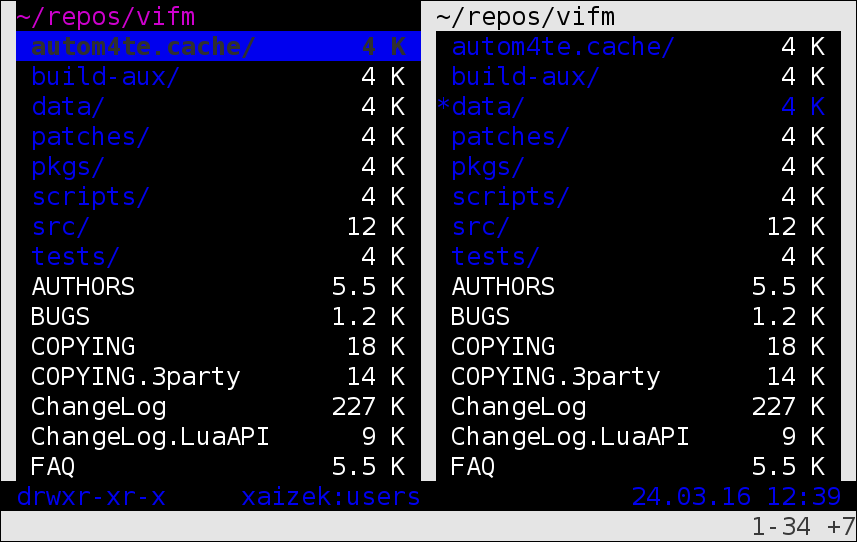Viewport: 857px width, 542px height.
Task: Select ChangeLog.LuaAPI in the right pane
Action: 638,437
